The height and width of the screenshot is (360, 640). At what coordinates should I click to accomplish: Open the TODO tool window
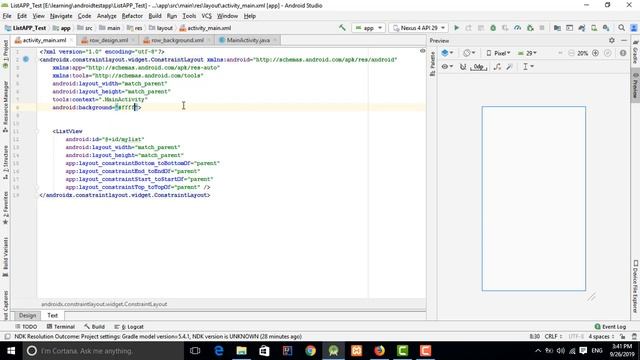click(x=26, y=327)
